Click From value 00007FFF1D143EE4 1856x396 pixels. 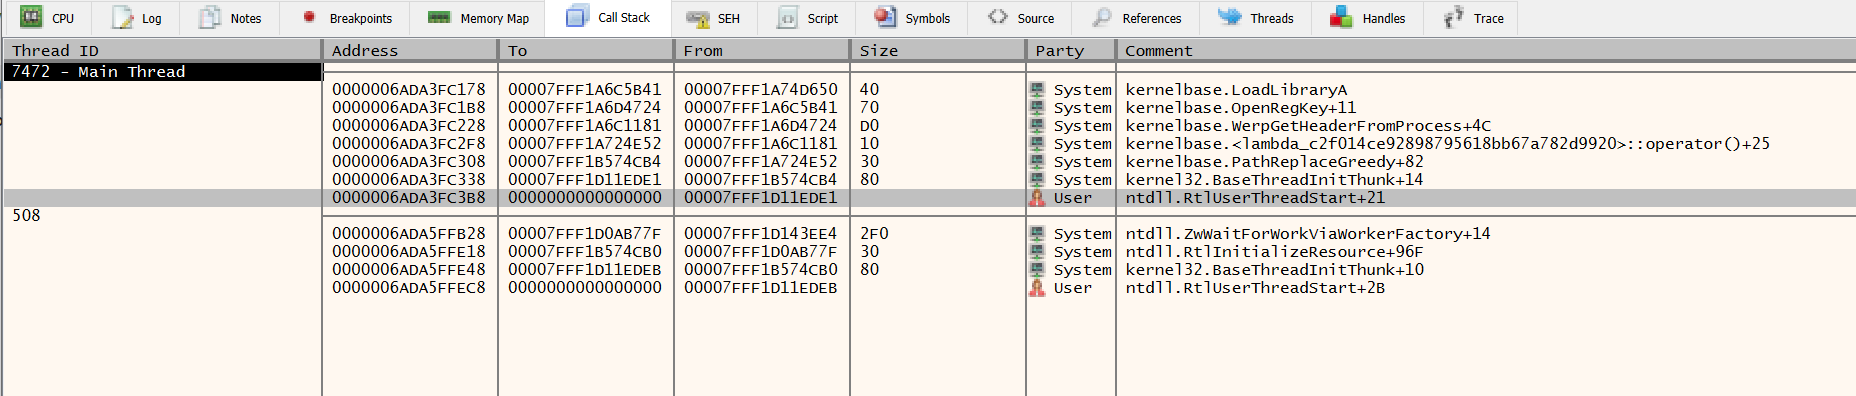click(761, 234)
